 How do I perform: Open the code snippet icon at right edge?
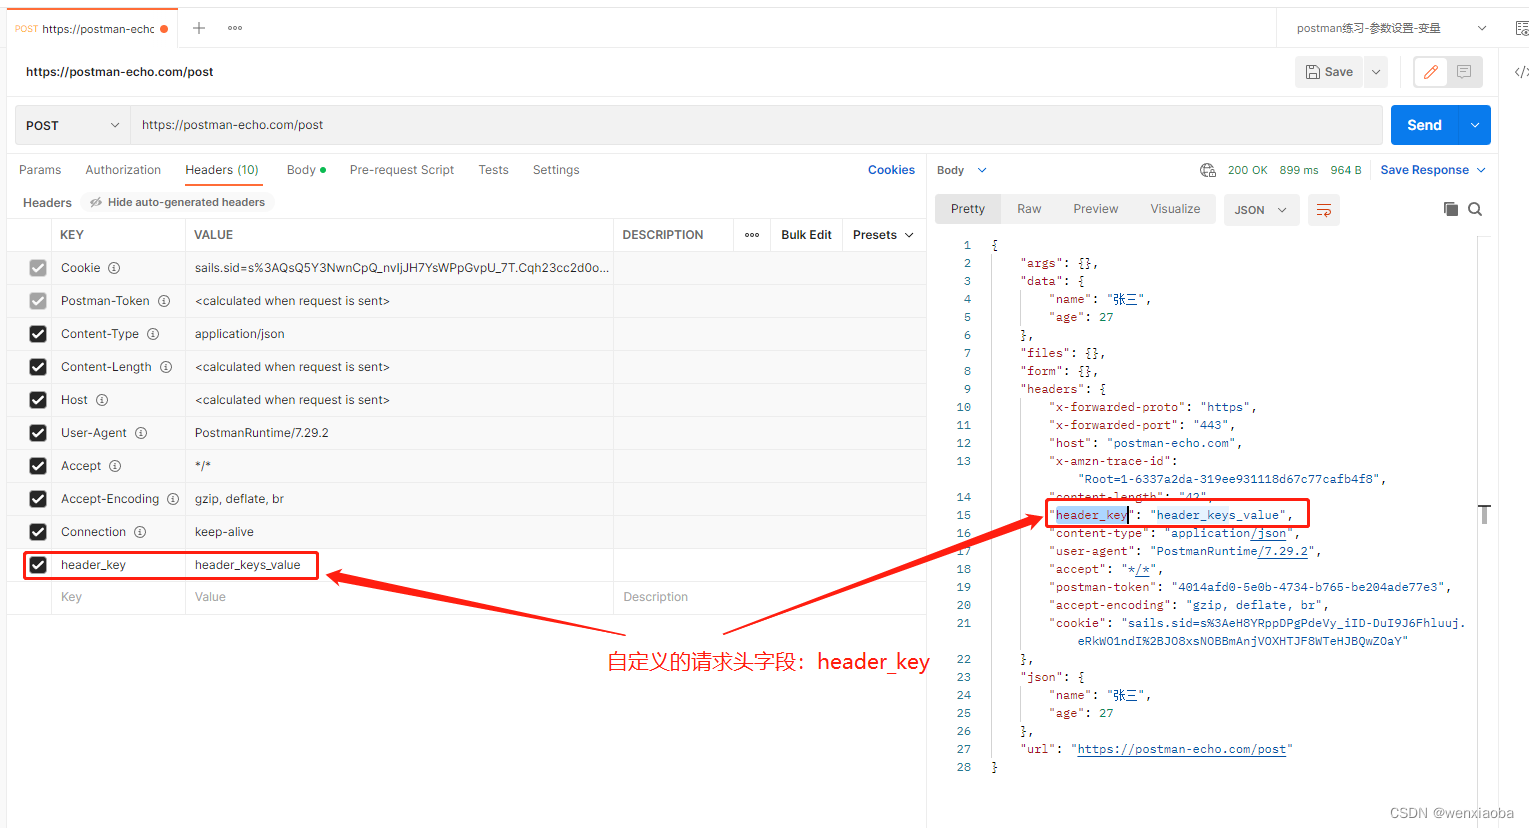pyautogui.click(x=1521, y=72)
